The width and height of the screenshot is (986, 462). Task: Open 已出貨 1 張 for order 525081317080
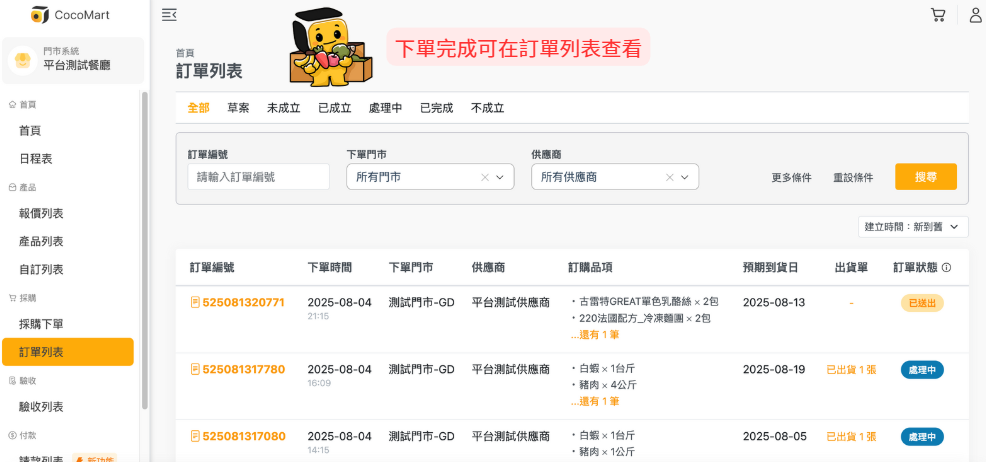851,436
